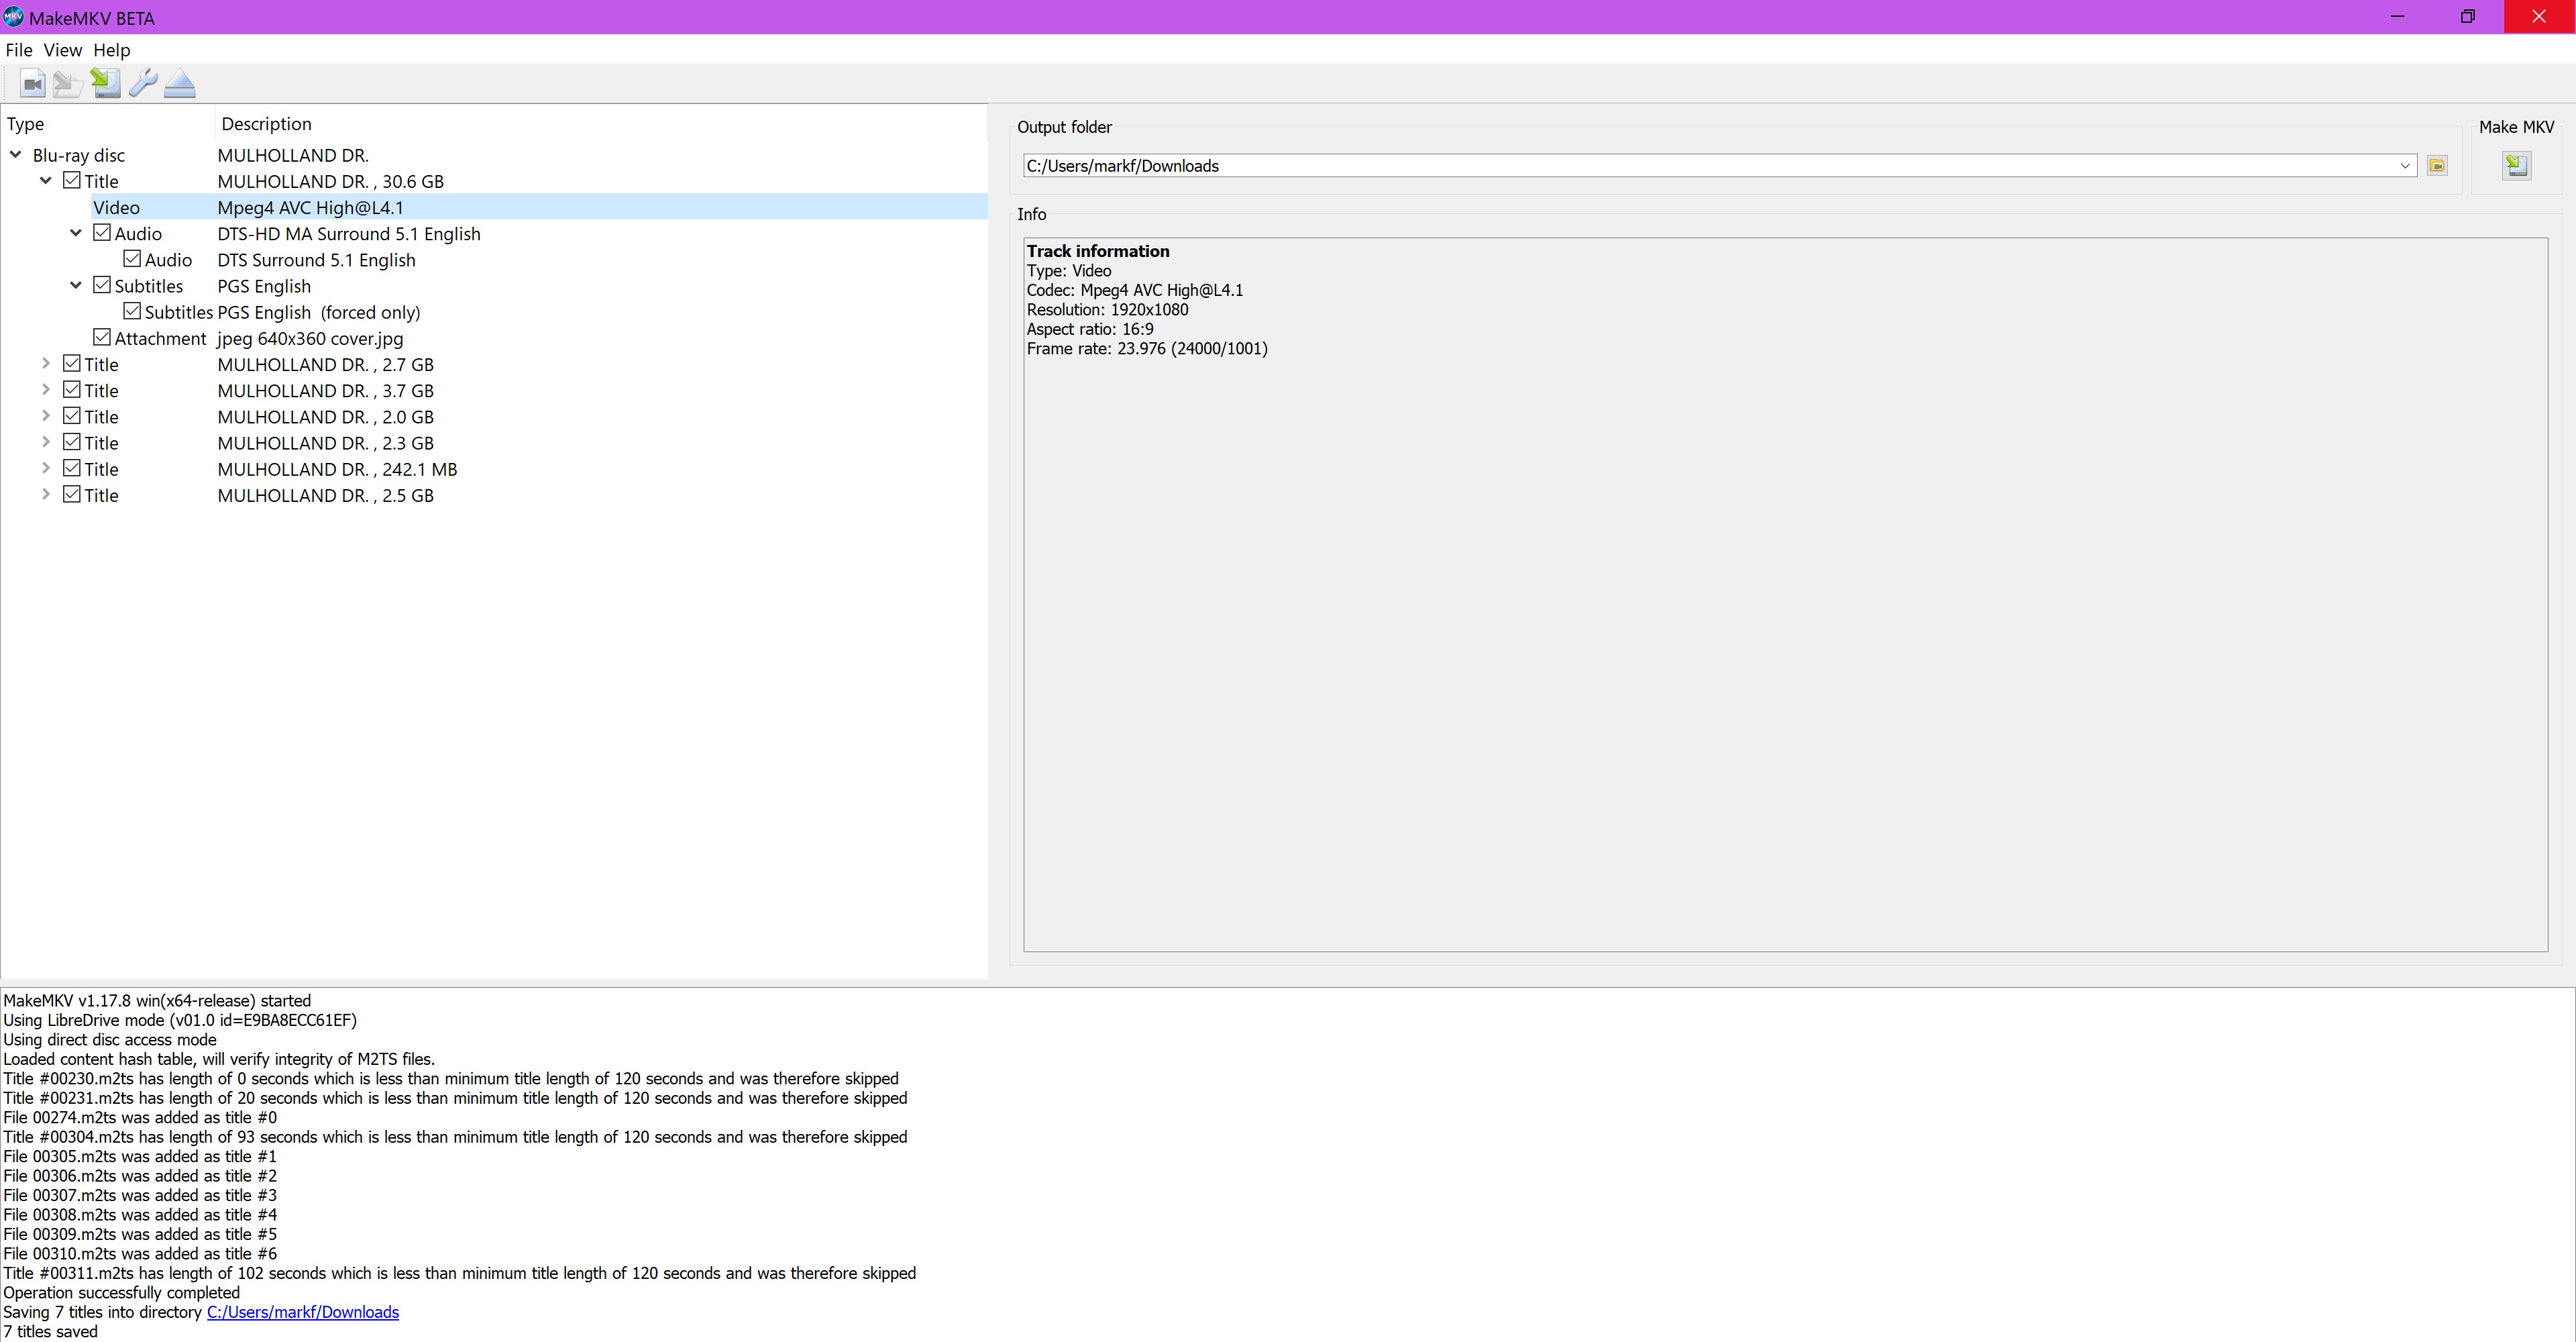
Task: Collapse the DTS-HD MA Audio node
Action: point(76,233)
